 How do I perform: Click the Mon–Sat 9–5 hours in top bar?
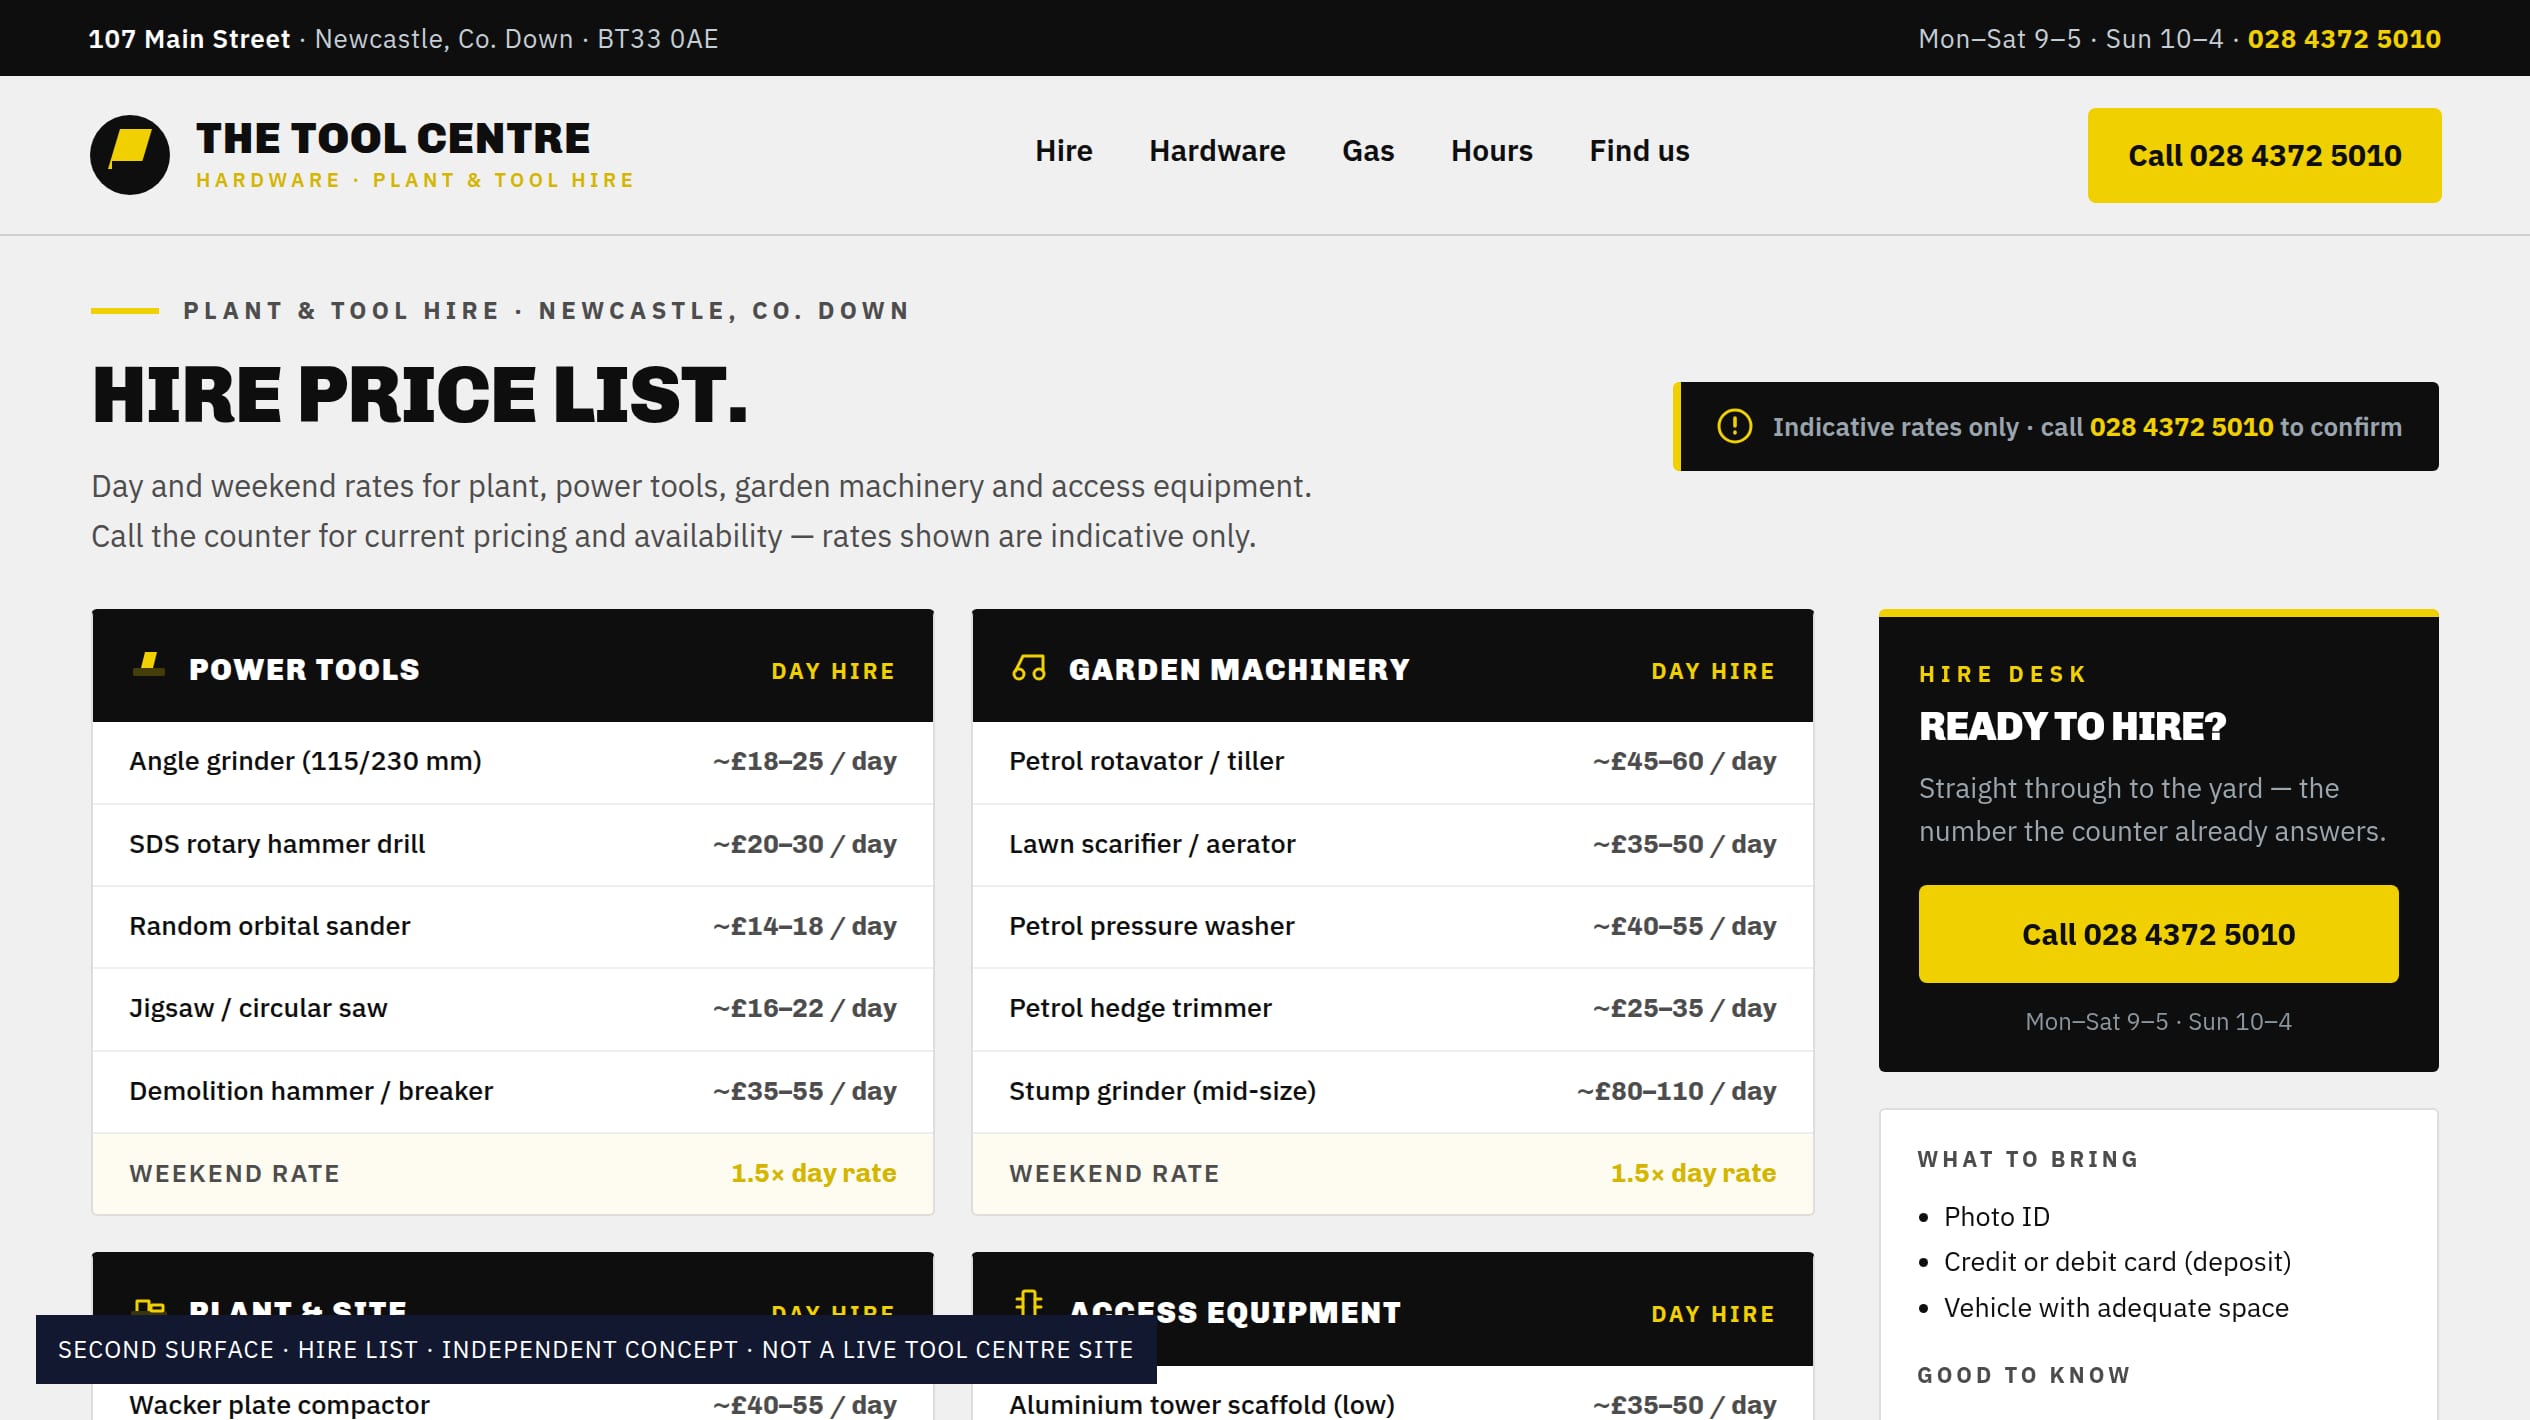[x=1999, y=39]
